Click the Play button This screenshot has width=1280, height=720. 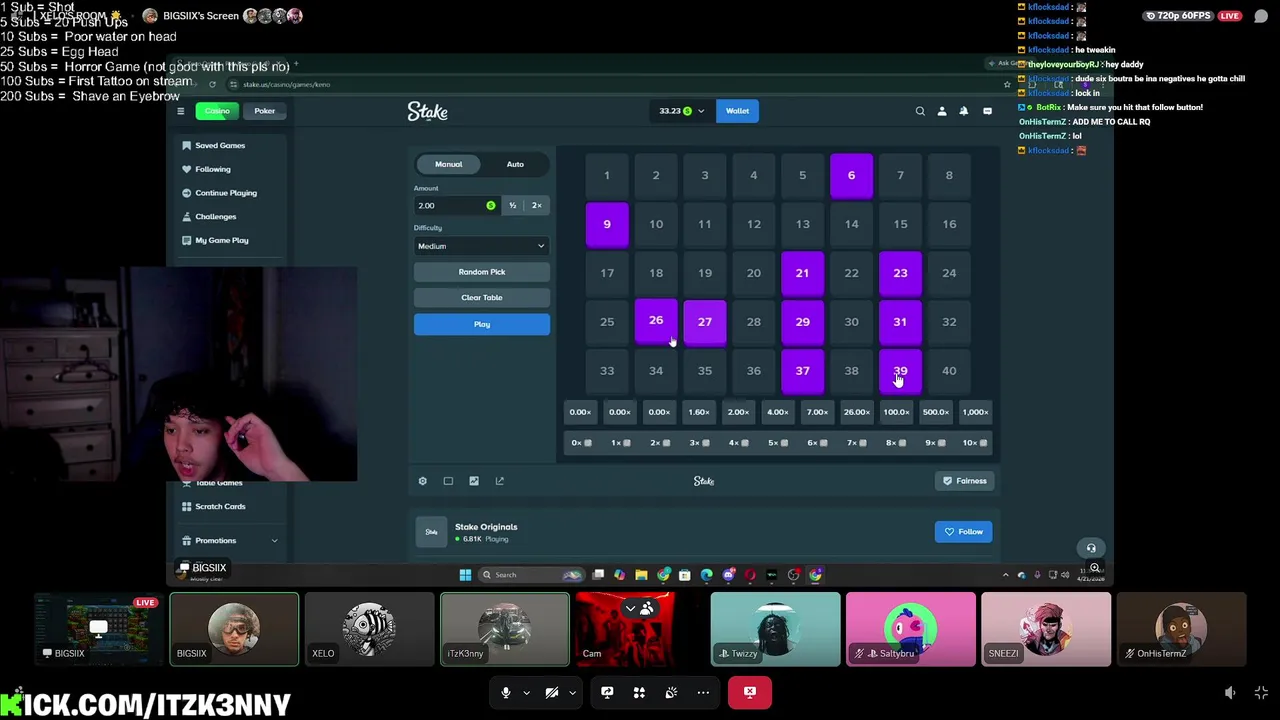pos(481,324)
